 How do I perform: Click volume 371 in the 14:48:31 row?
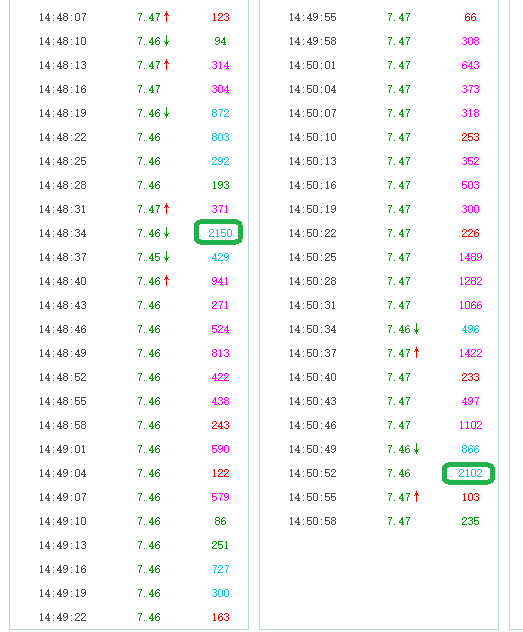[x=220, y=209]
